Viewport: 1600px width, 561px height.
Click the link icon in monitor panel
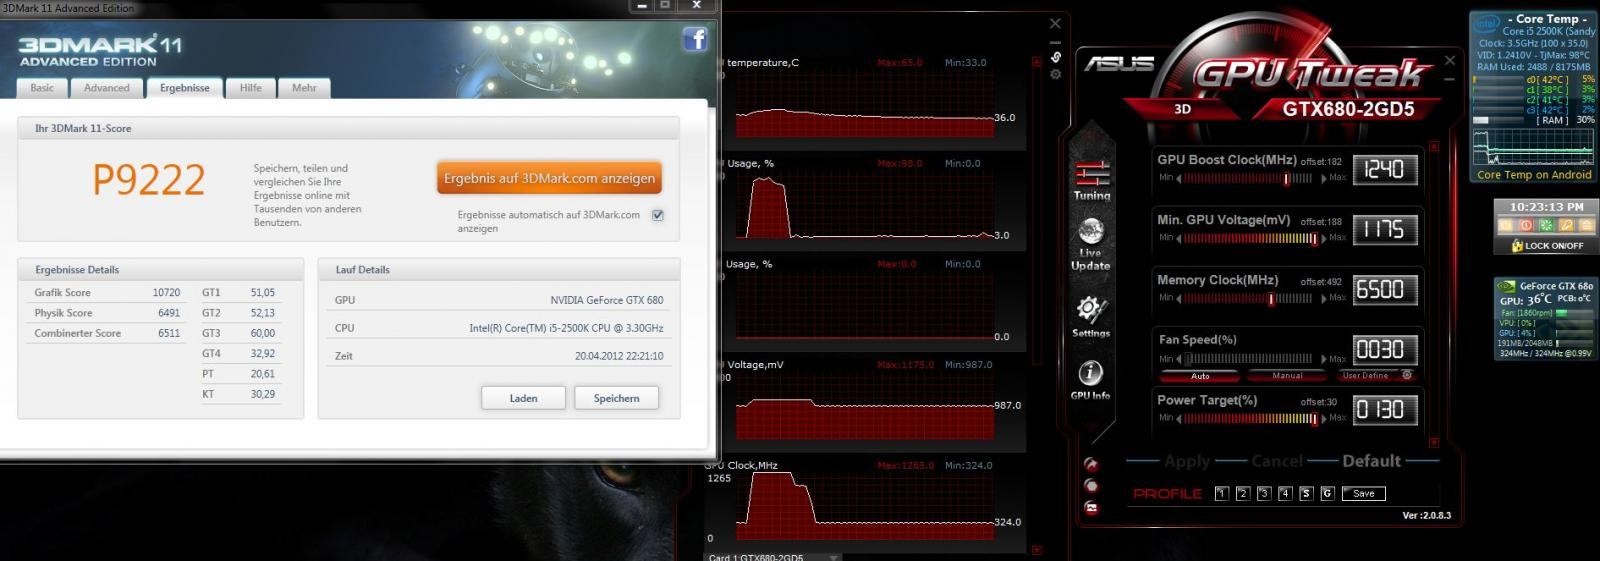1055,57
